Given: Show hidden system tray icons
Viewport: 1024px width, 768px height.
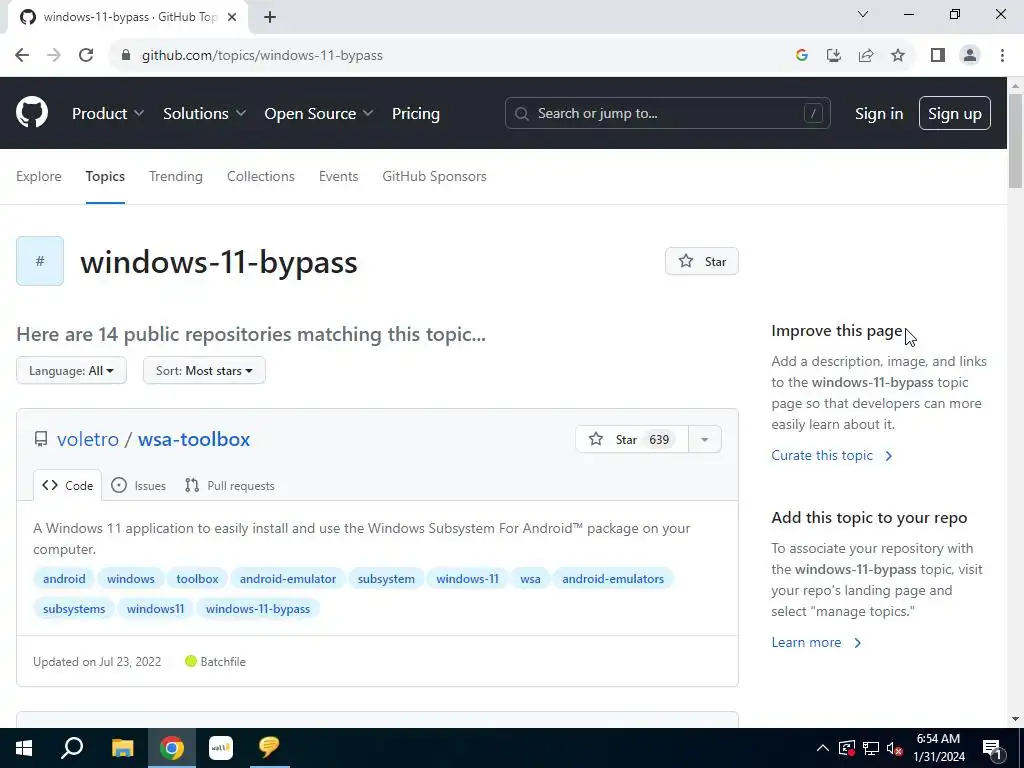Looking at the screenshot, I should pyautogui.click(x=823, y=748).
